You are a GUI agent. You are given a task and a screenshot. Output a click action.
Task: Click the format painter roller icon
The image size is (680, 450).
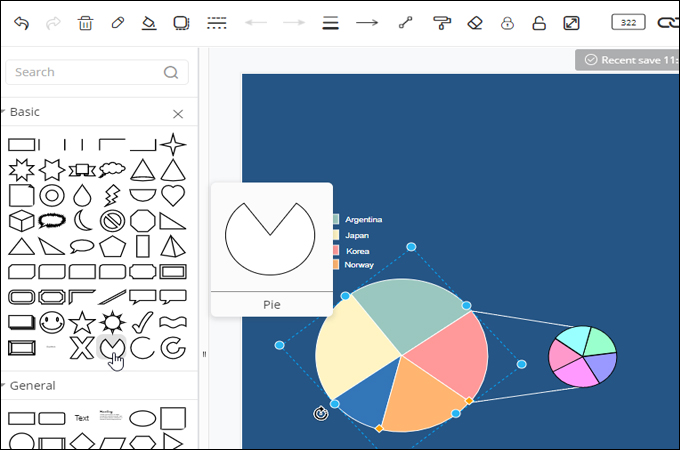[442, 23]
